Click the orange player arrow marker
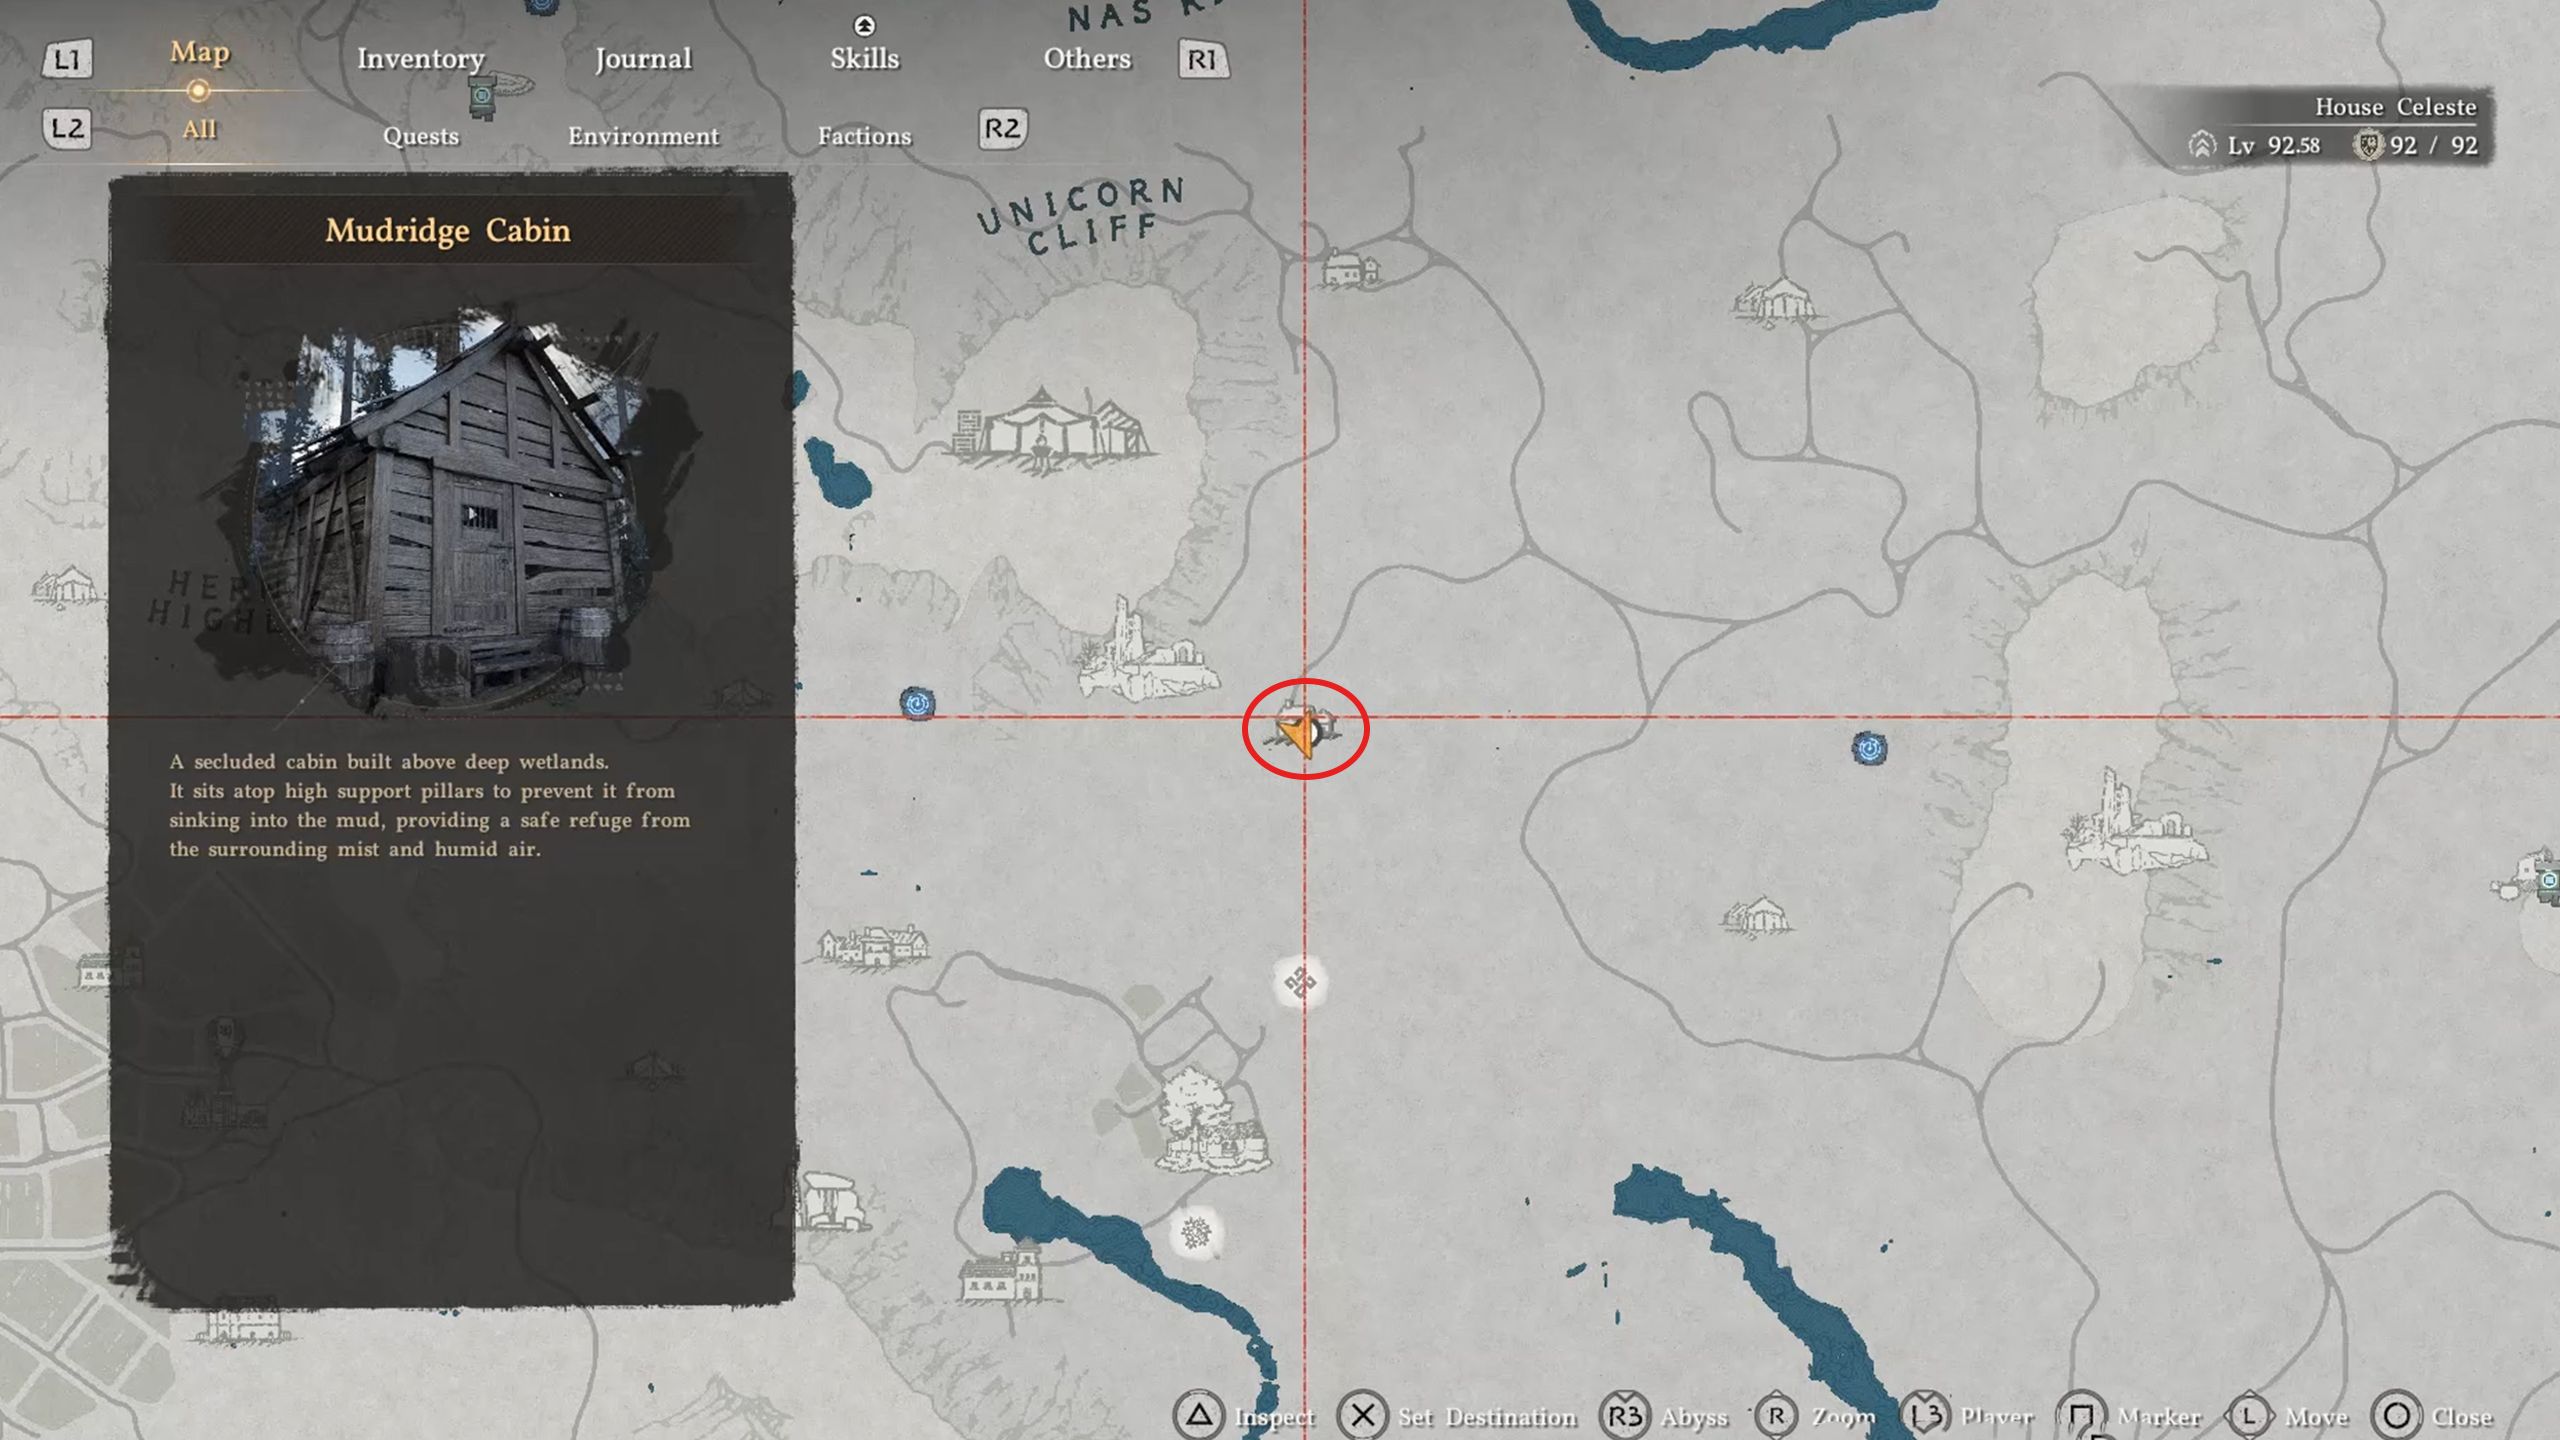 1299,734
